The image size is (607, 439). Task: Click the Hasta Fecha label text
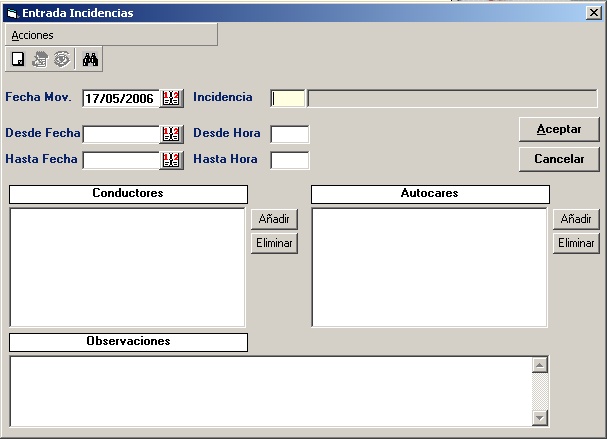41,159
